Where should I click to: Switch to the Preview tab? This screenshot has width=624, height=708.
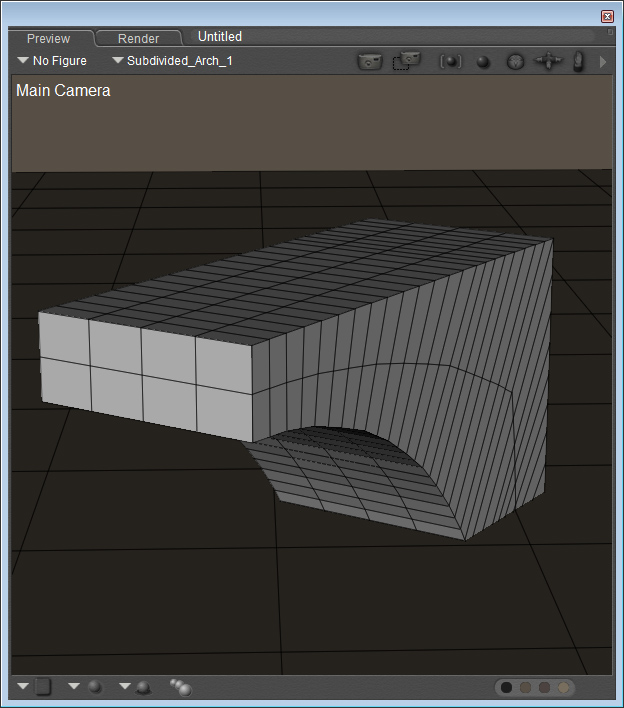tap(48, 38)
